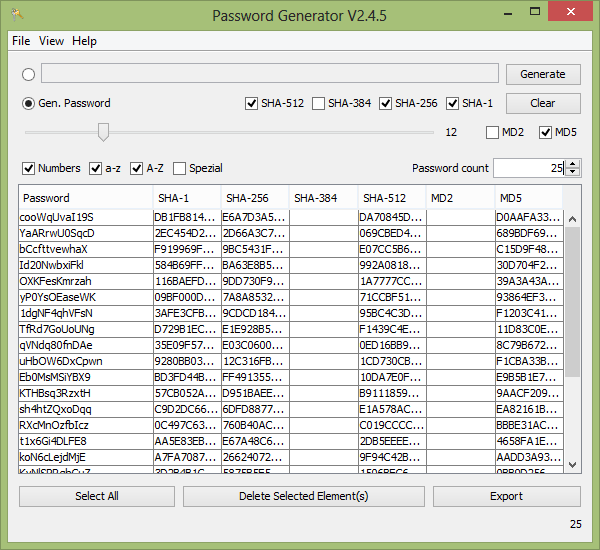The height and width of the screenshot is (550, 600).
Task: Click the table scrollbar up arrow
Action: (572, 219)
